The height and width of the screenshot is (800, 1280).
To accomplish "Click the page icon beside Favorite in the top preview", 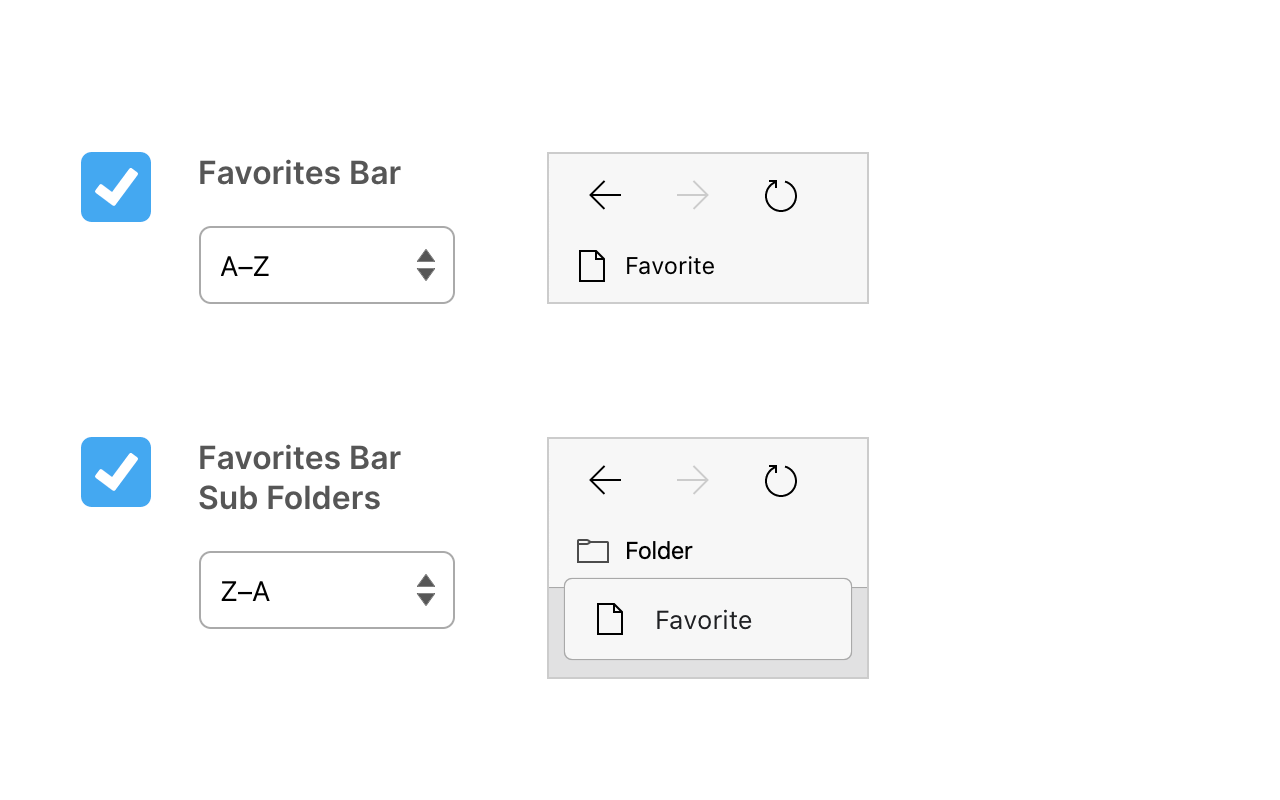I will [592, 266].
